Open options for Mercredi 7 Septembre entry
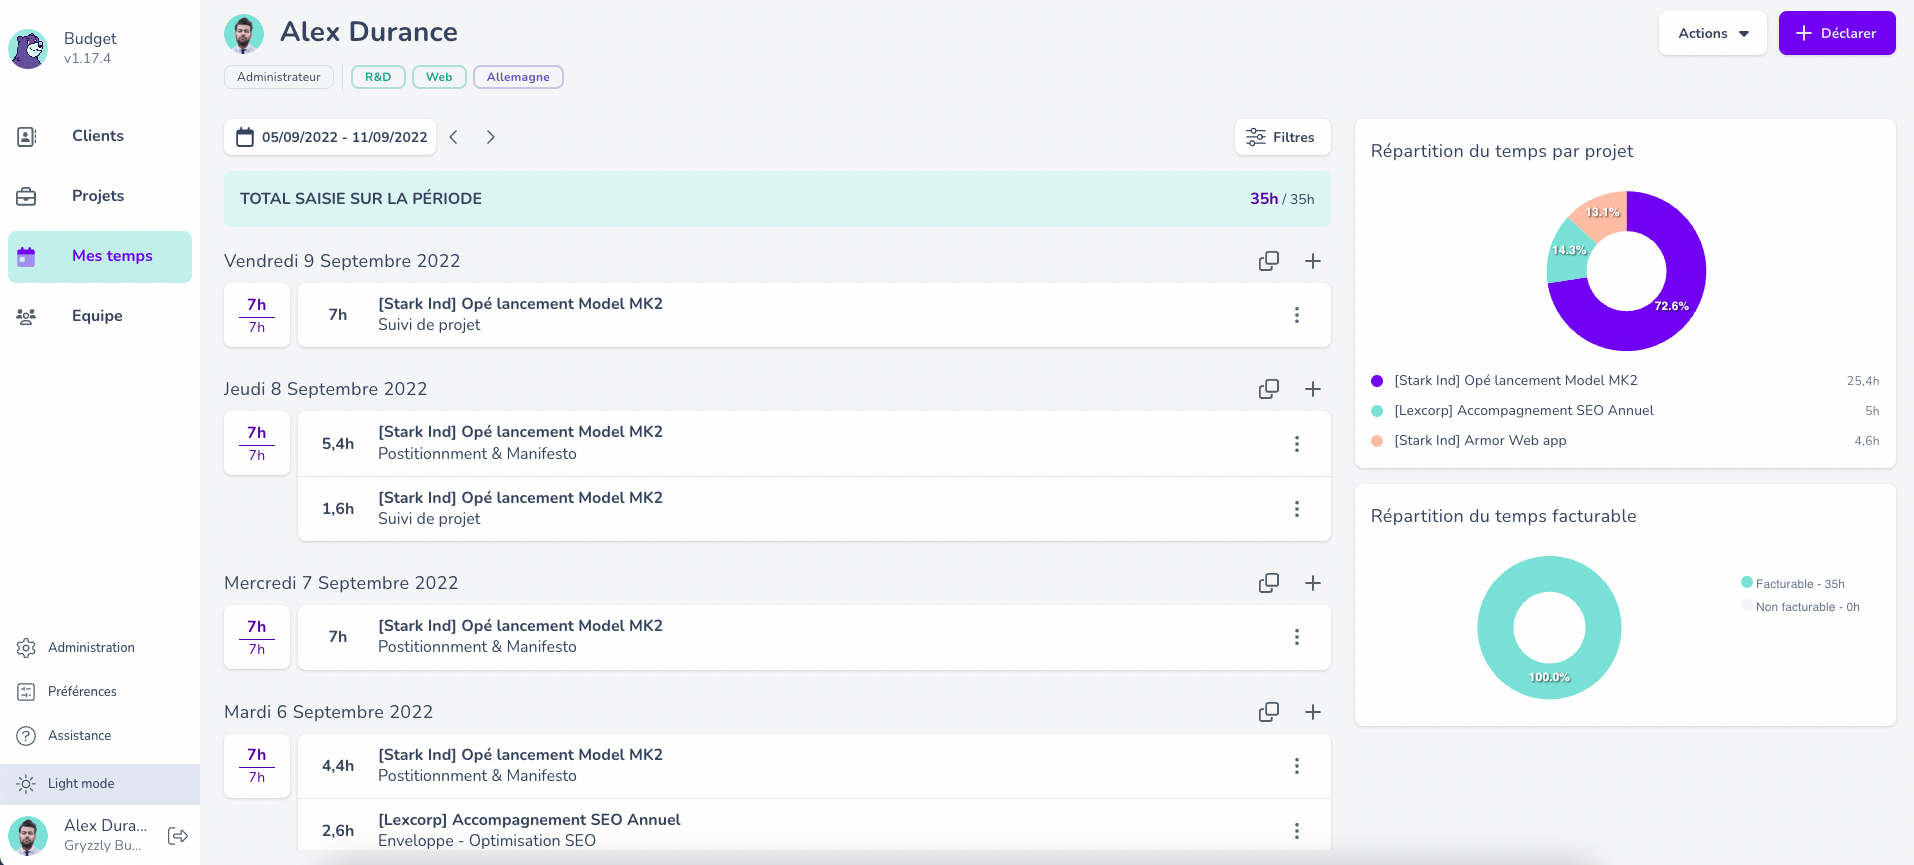This screenshot has height=865, width=1914. [x=1297, y=637]
